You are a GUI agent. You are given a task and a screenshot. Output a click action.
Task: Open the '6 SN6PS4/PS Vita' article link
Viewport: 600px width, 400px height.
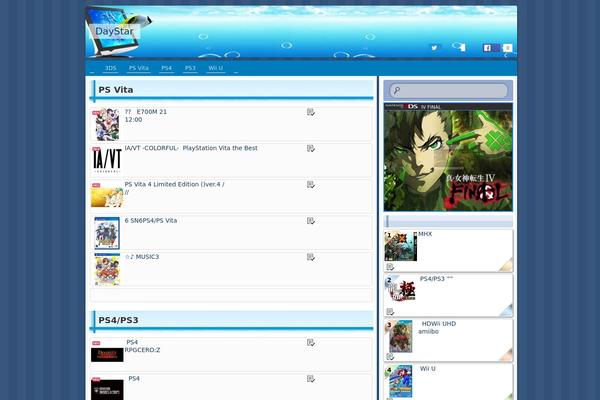(151, 220)
